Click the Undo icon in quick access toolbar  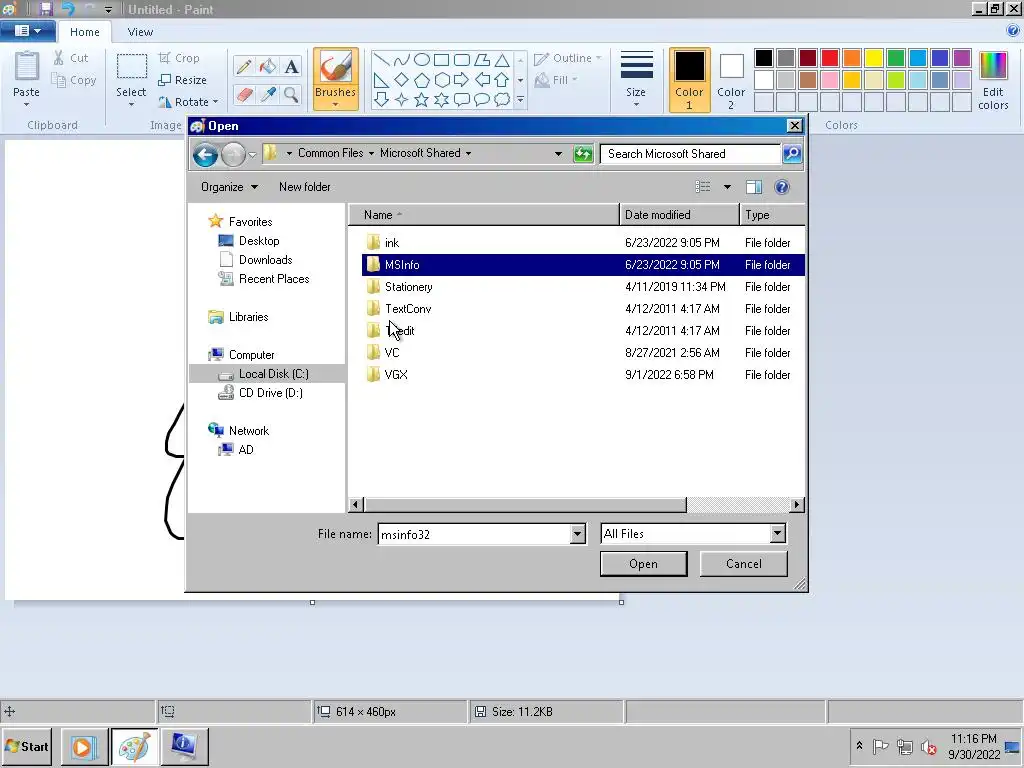coord(67,9)
